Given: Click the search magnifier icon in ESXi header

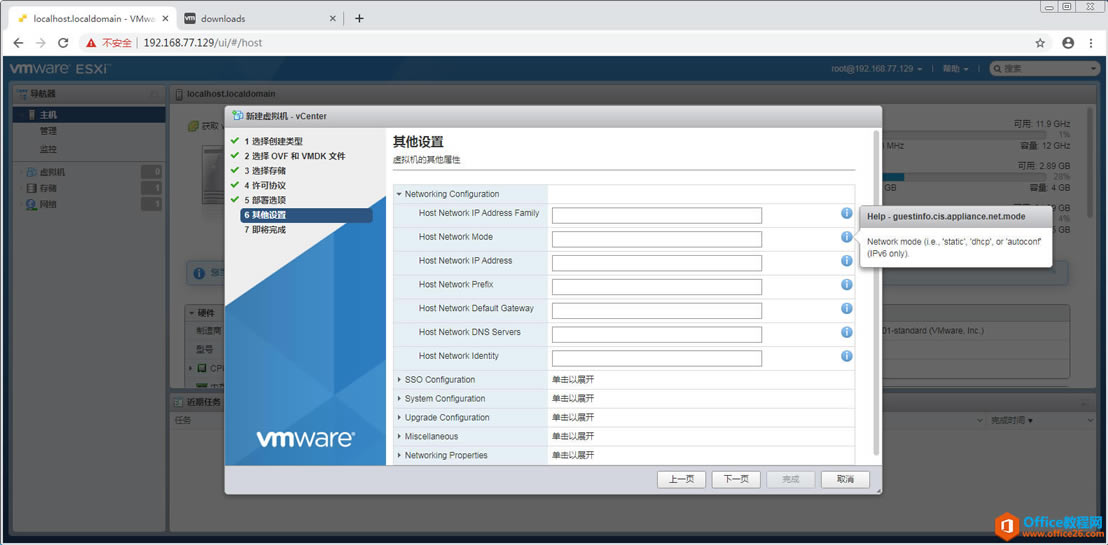Looking at the screenshot, I should point(997,69).
